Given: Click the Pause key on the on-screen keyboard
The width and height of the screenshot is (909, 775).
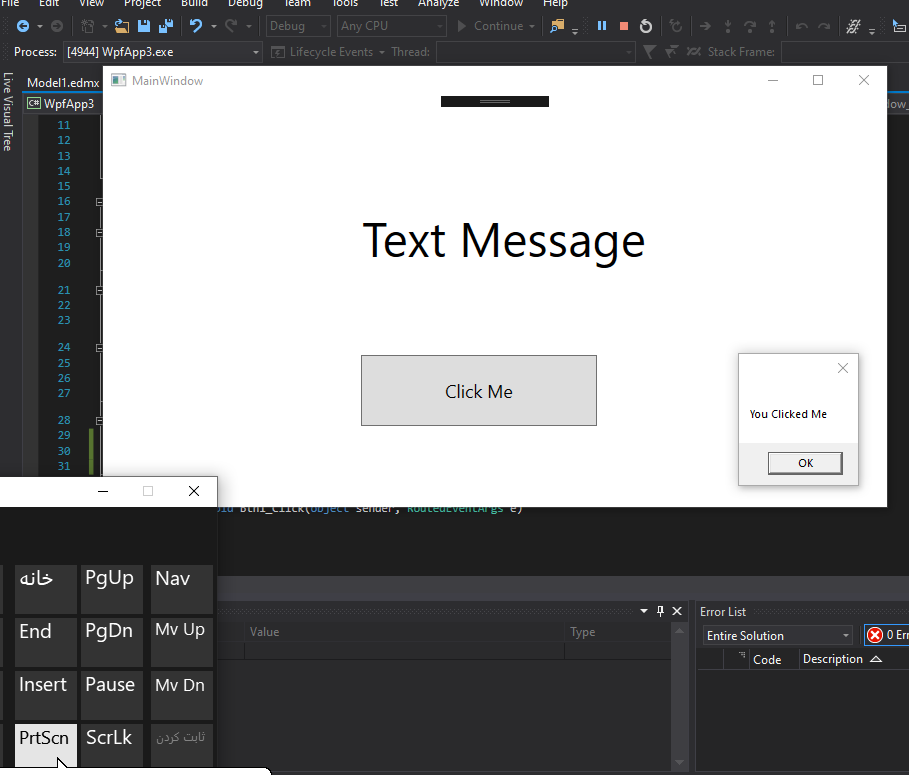Looking at the screenshot, I should click(112, 695).
